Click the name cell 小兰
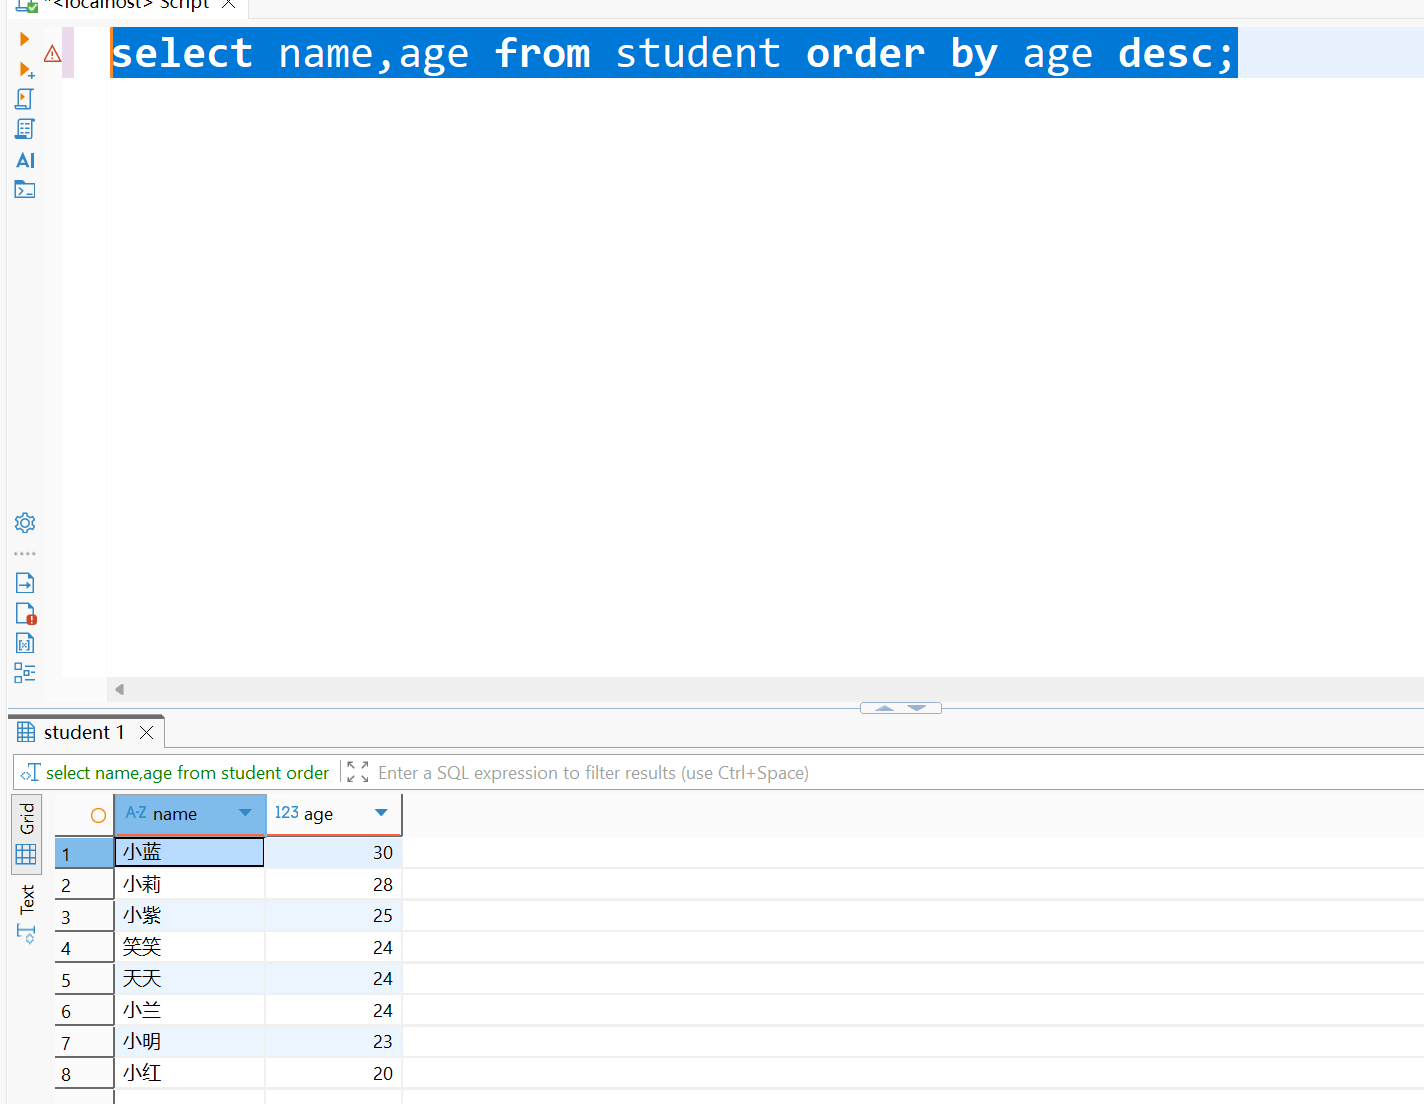Image resolution: width=1424 pixels, height=1104 pixels. (x=190, y=1010)
